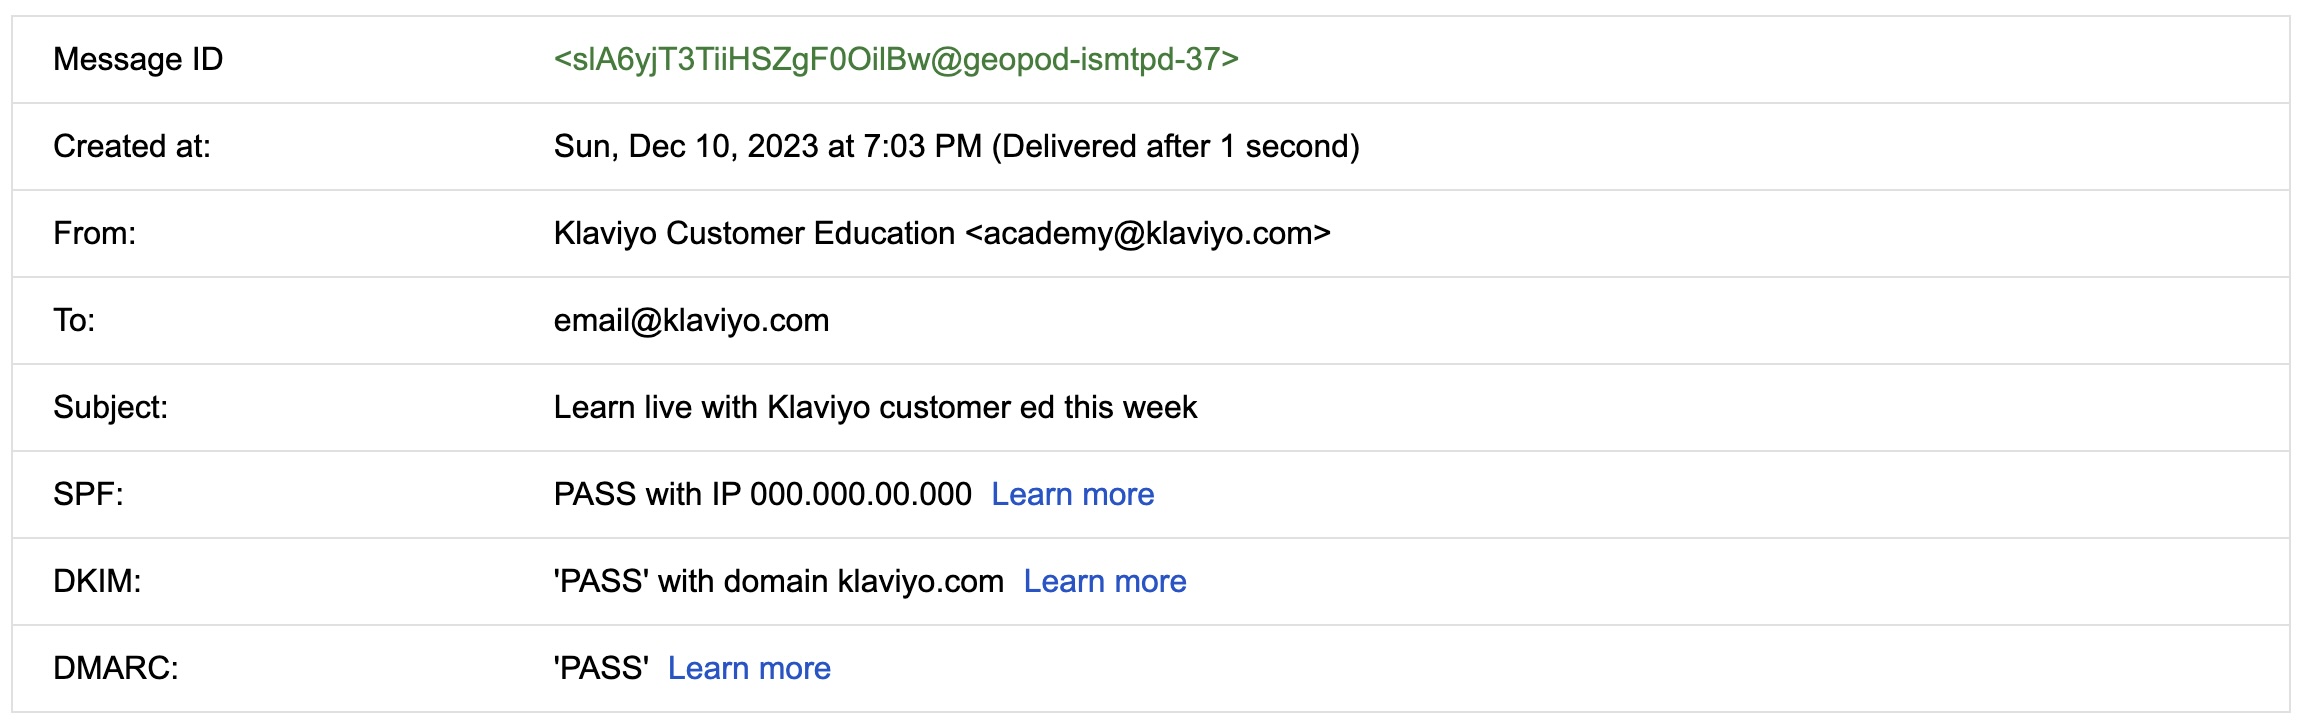This screenshot has width=2304, height=724.
Task: Click the green Message ID value
Action: pos(896,60)
